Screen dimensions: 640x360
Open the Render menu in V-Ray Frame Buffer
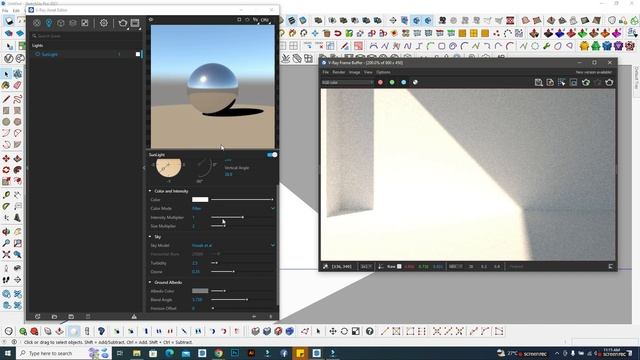point(339,72)
